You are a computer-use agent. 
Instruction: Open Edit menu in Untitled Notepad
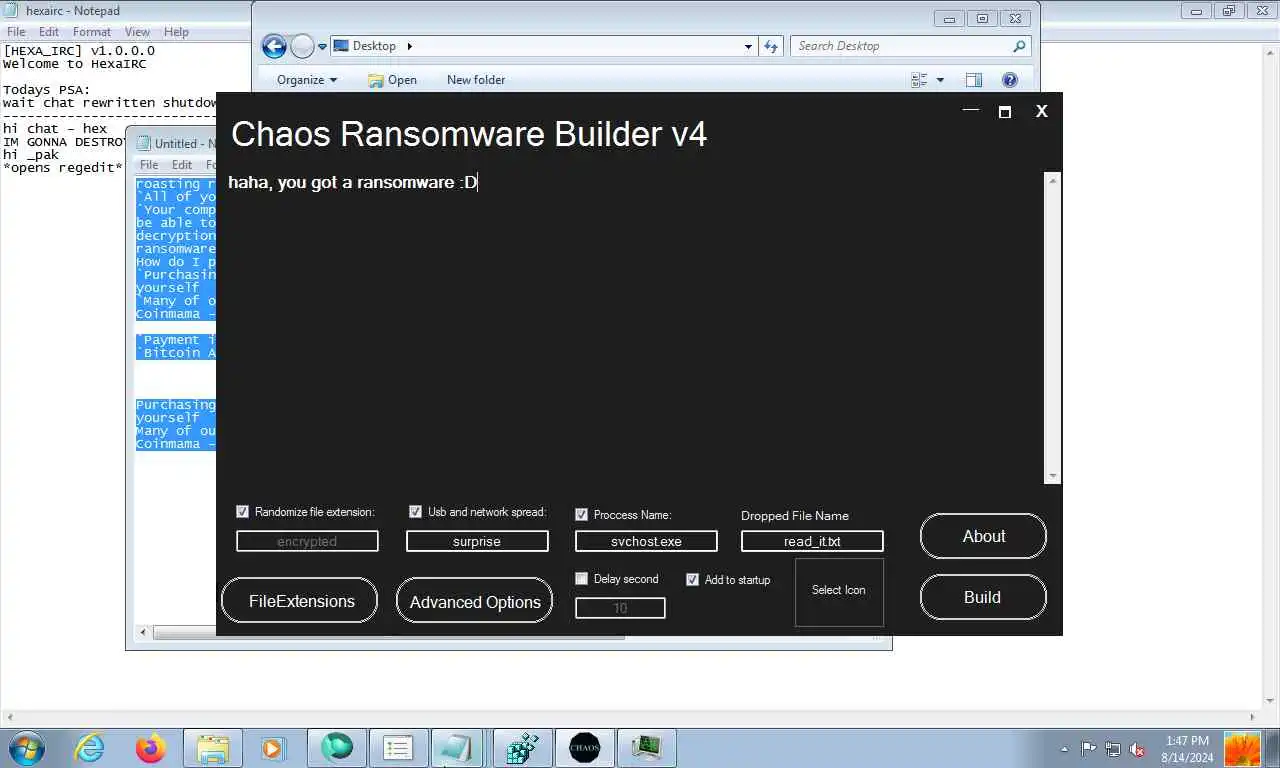click(182, 165)
